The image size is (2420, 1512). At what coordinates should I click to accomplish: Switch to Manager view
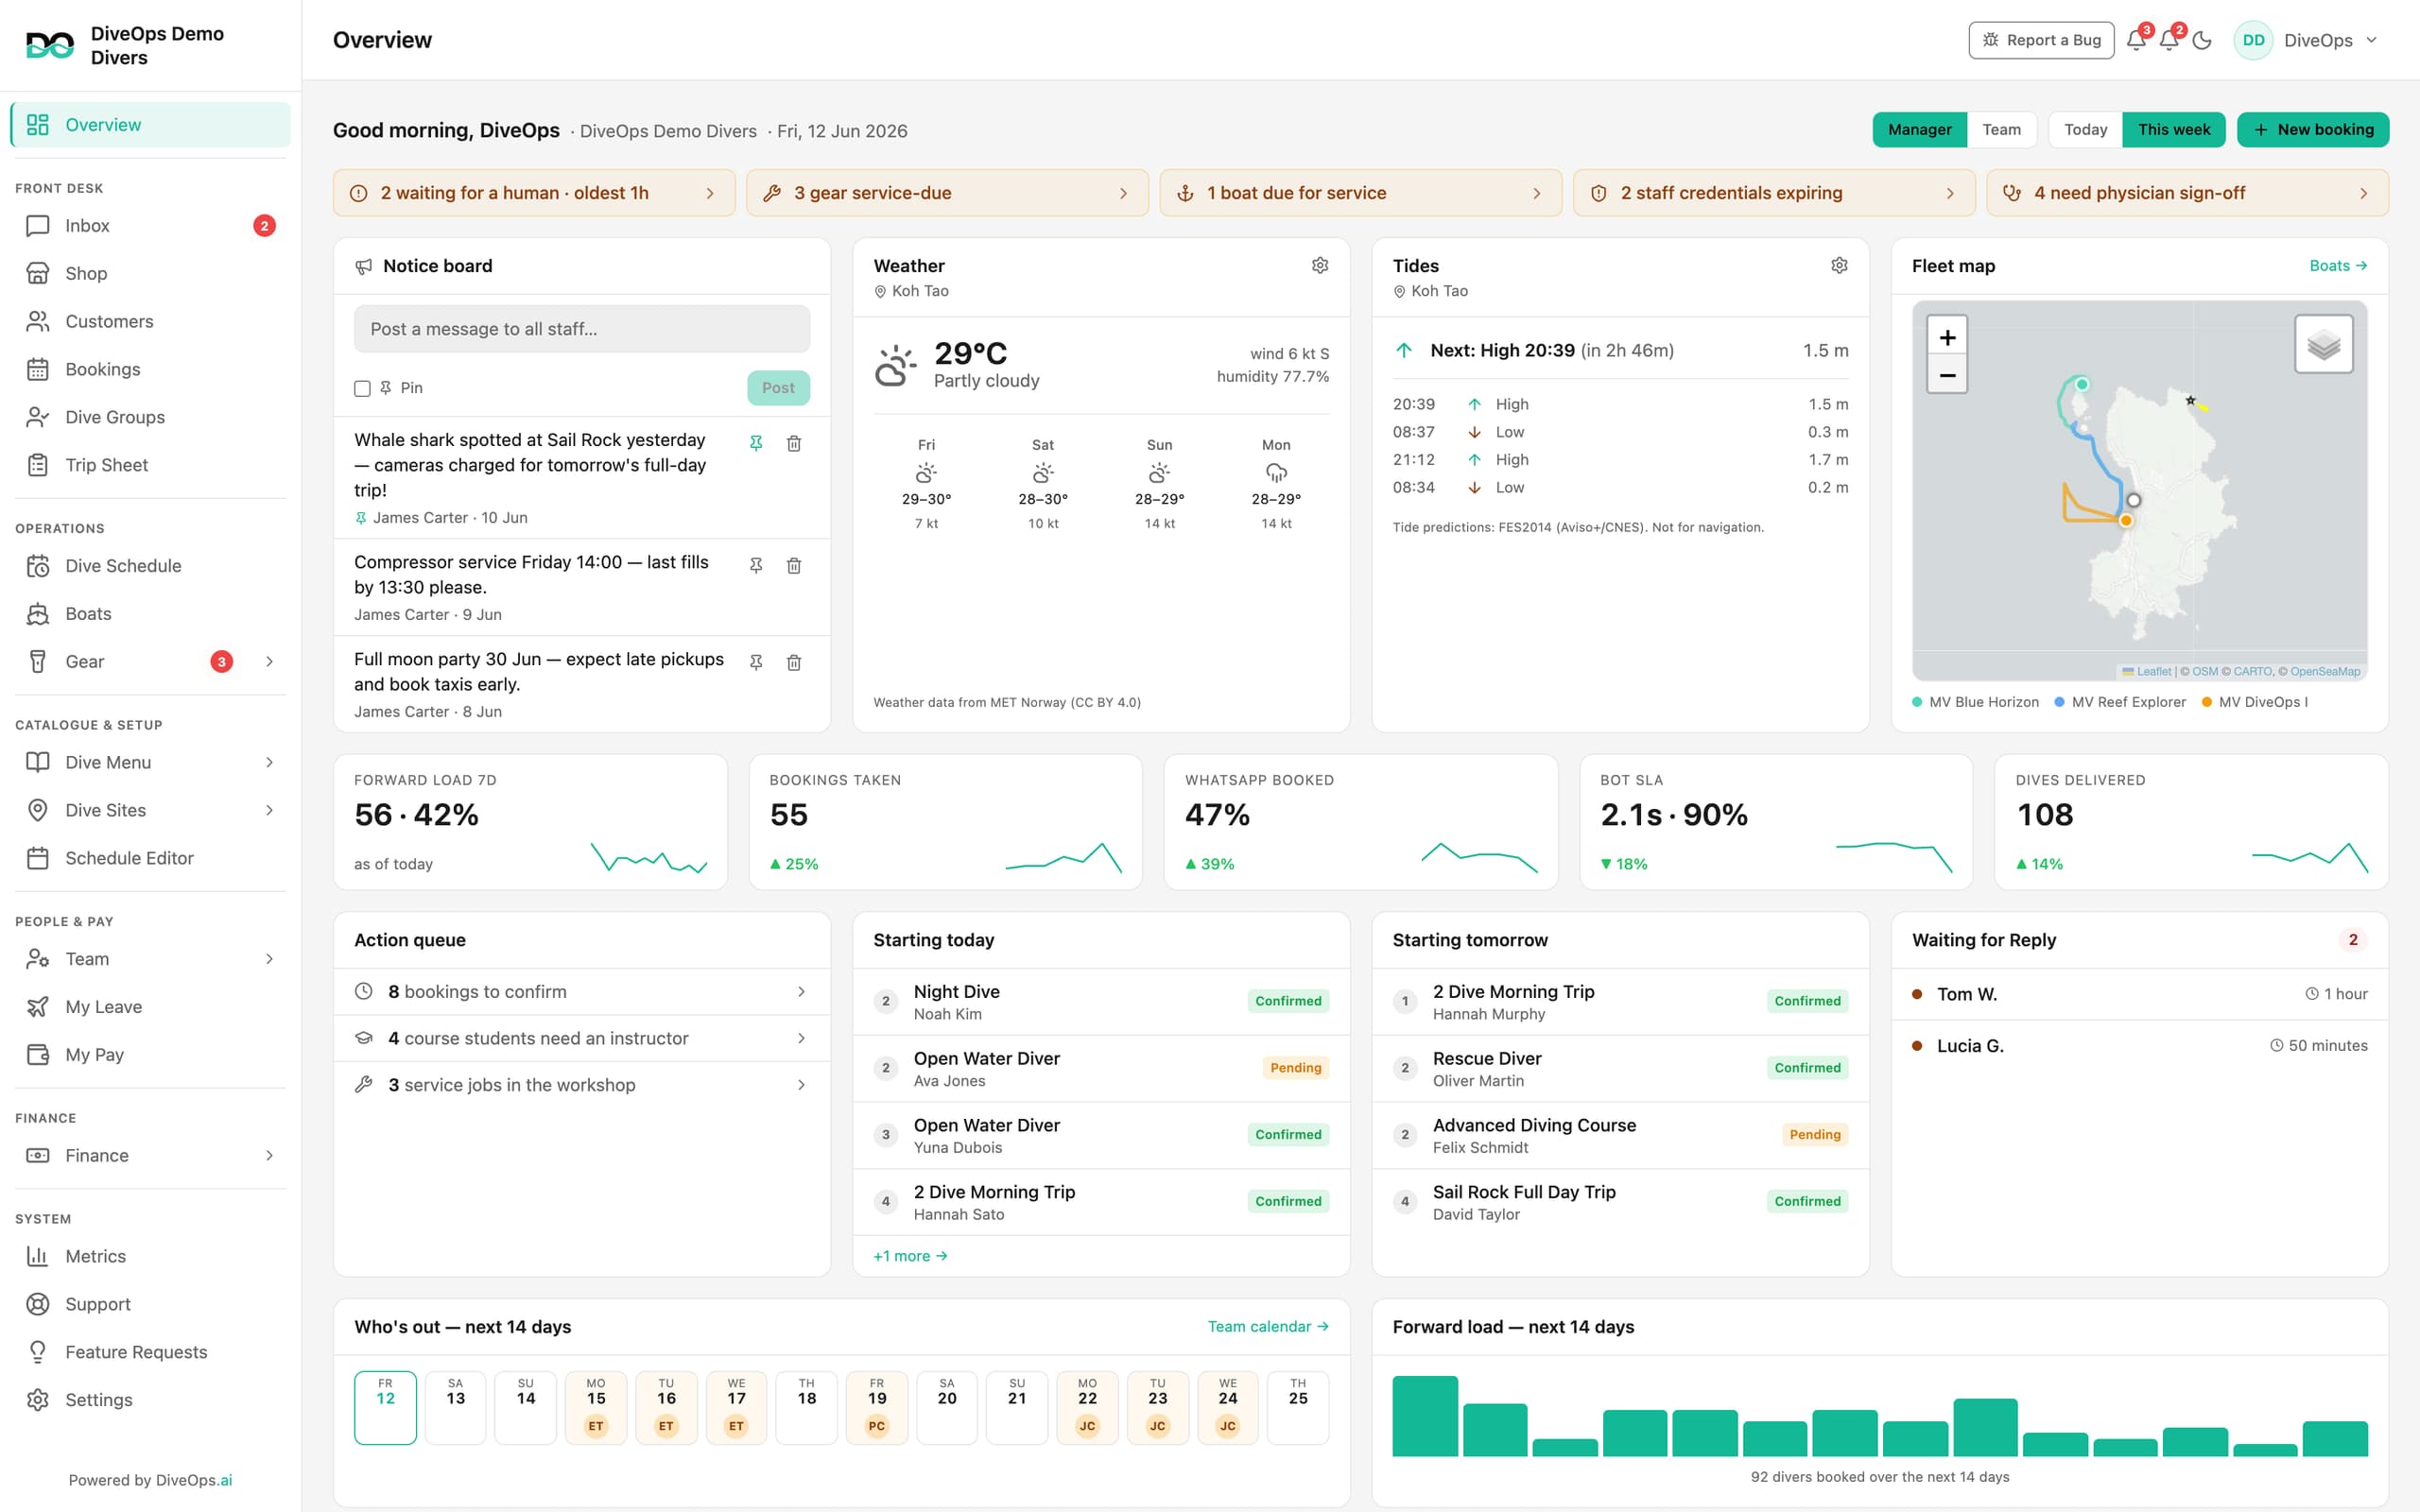tap(1919, 130)
